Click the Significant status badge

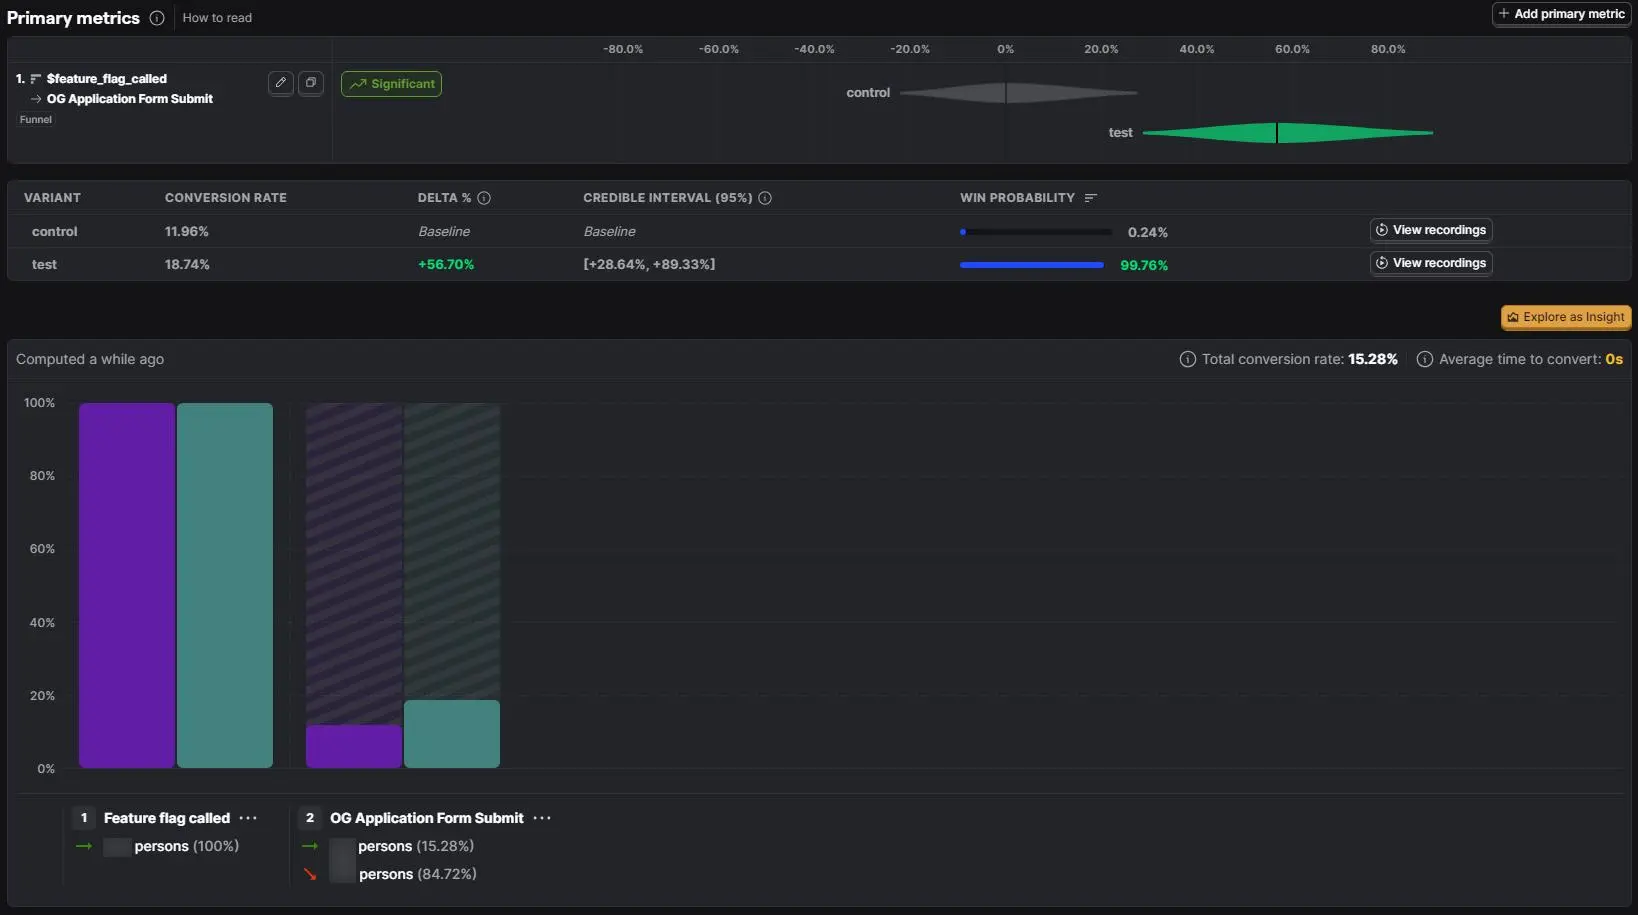pos(391,84)
